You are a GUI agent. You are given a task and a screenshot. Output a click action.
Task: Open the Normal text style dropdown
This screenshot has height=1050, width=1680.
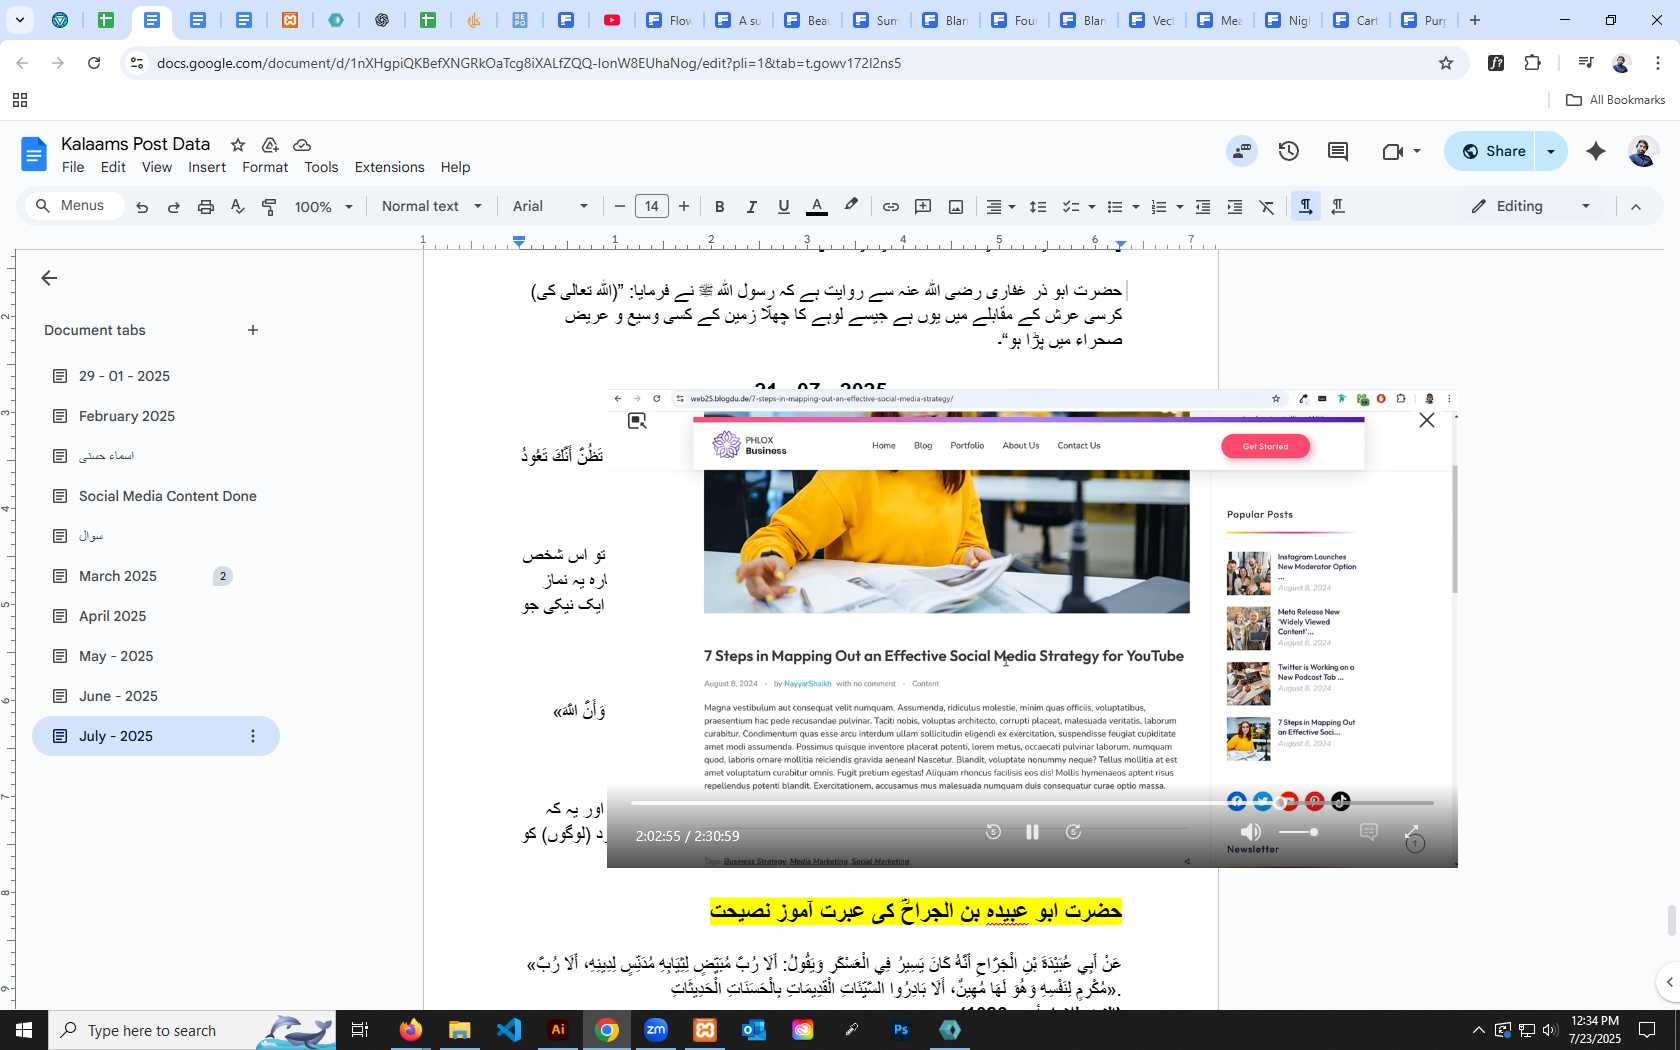(432, 207)
